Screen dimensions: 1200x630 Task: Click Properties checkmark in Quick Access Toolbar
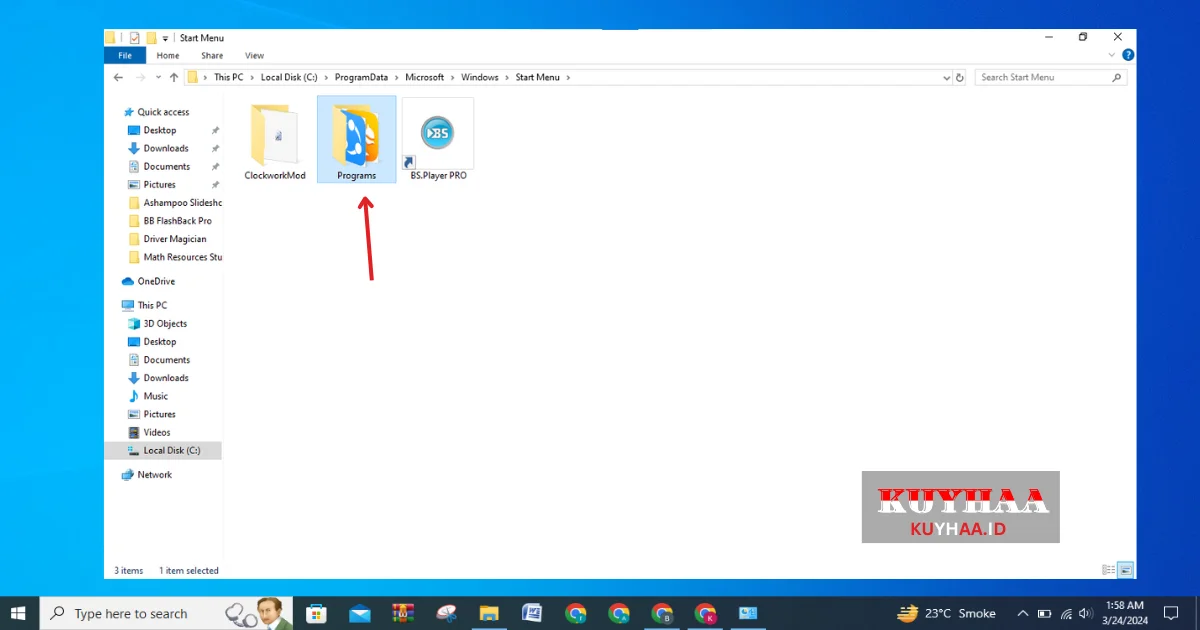(x=135, y=38)
